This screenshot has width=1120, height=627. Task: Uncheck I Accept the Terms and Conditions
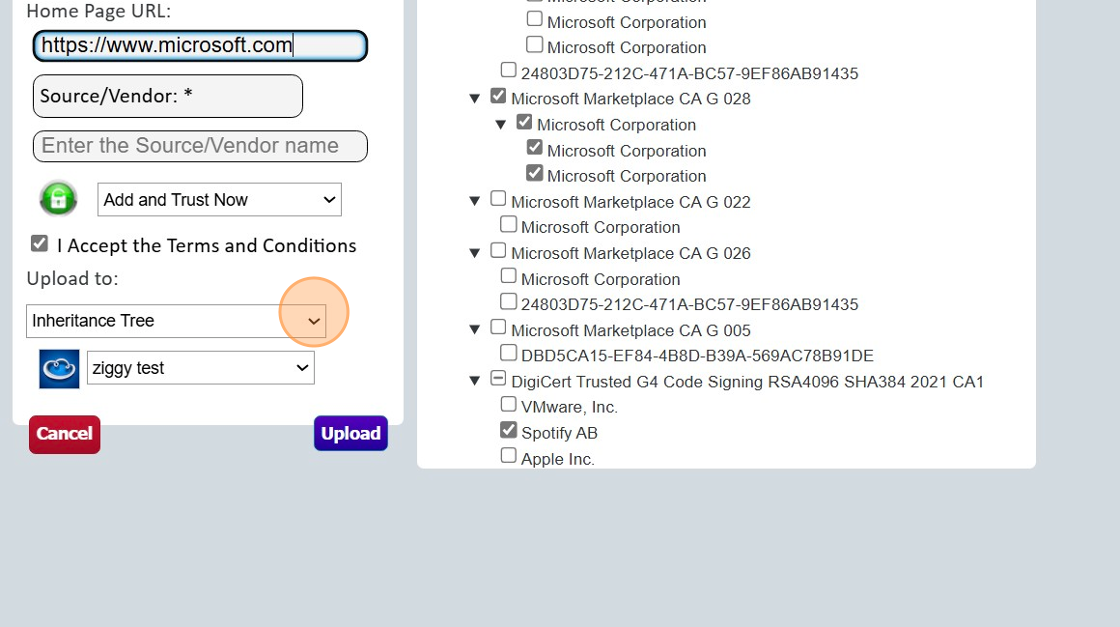(x=38, y=243)
